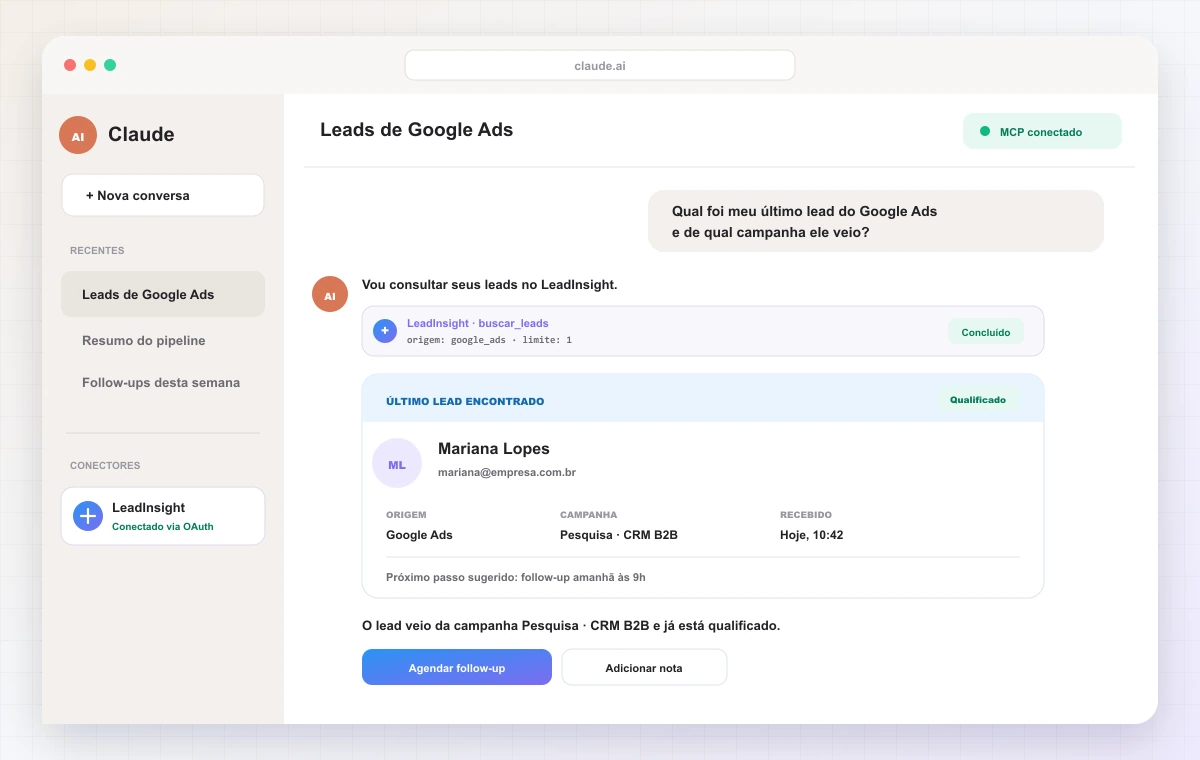Click the final summary sentence about the lead
1200x760 pixels.
(571, 626)
